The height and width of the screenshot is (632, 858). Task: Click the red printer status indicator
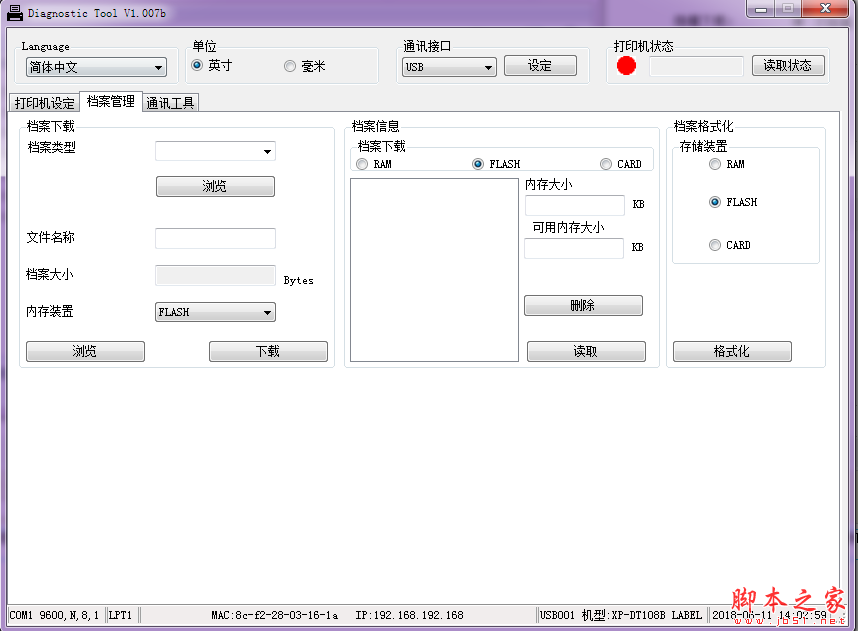tap(626, 66)
